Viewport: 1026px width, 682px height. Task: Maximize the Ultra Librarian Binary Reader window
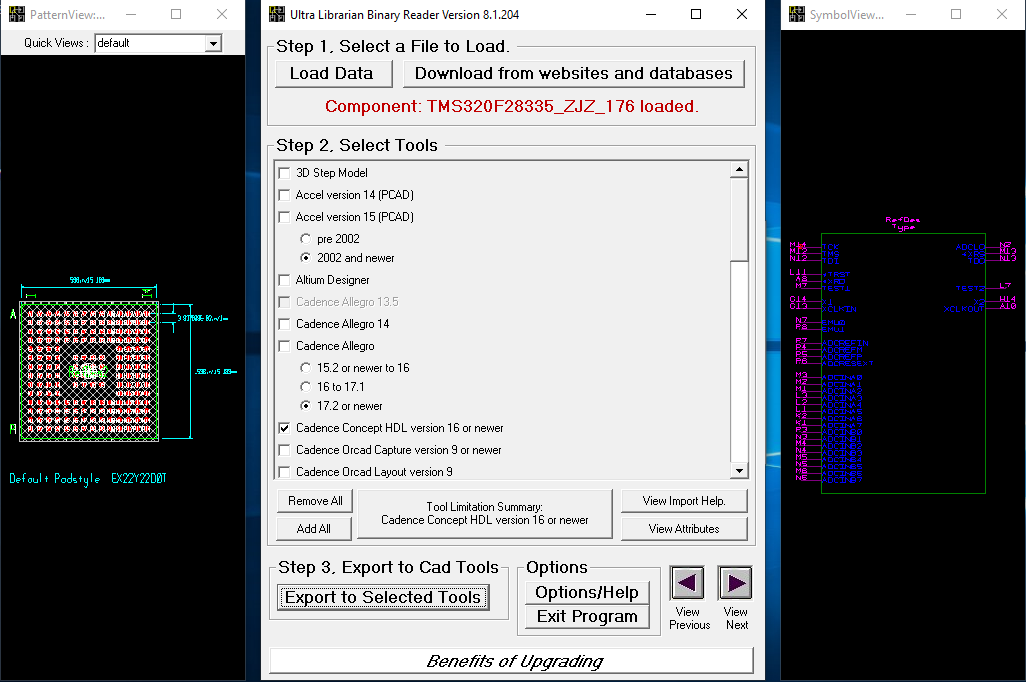click(696, 14)
